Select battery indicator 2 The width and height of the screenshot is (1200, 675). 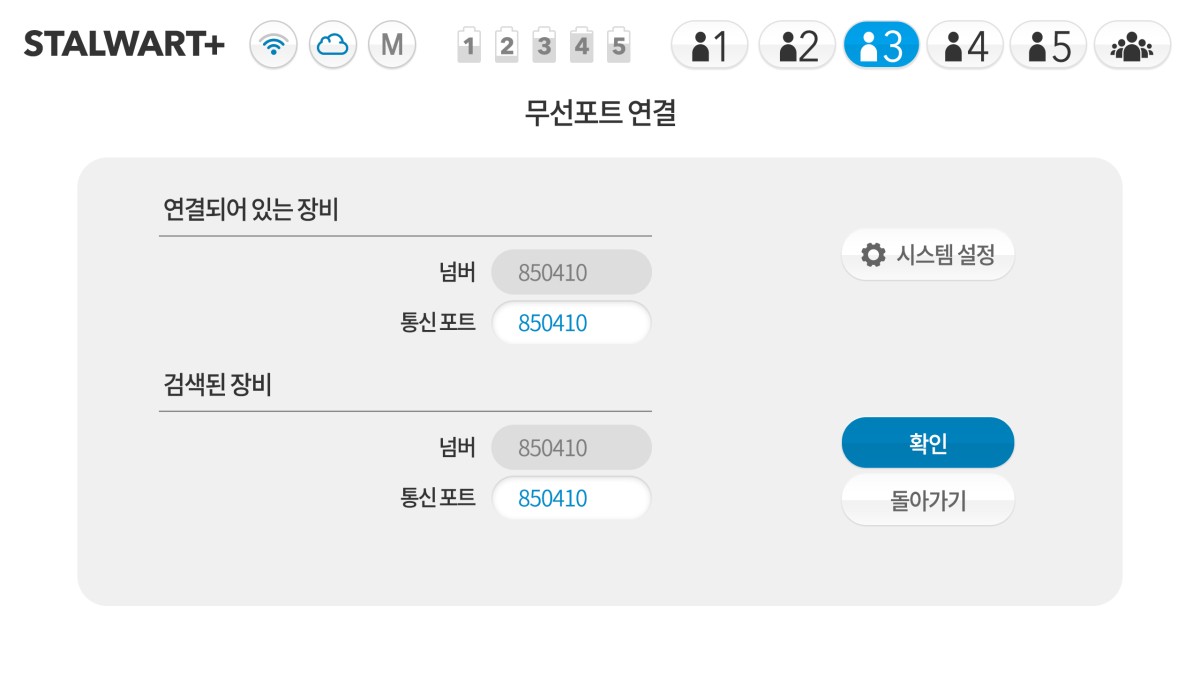point(507,45)
